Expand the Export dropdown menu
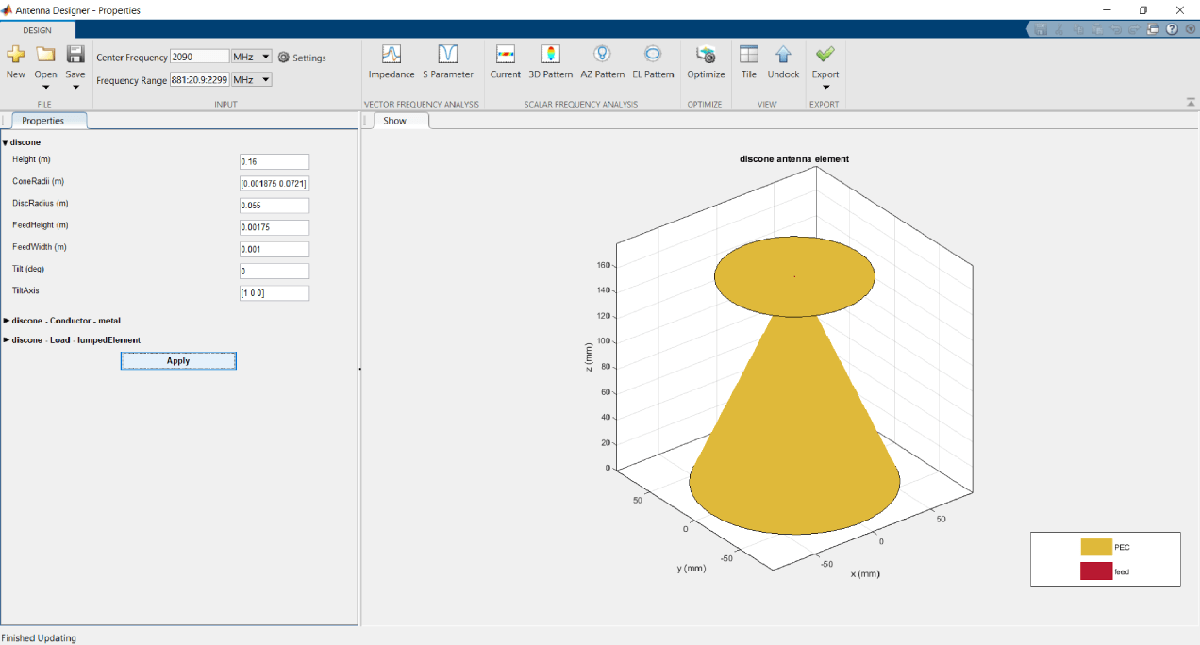 825,87
